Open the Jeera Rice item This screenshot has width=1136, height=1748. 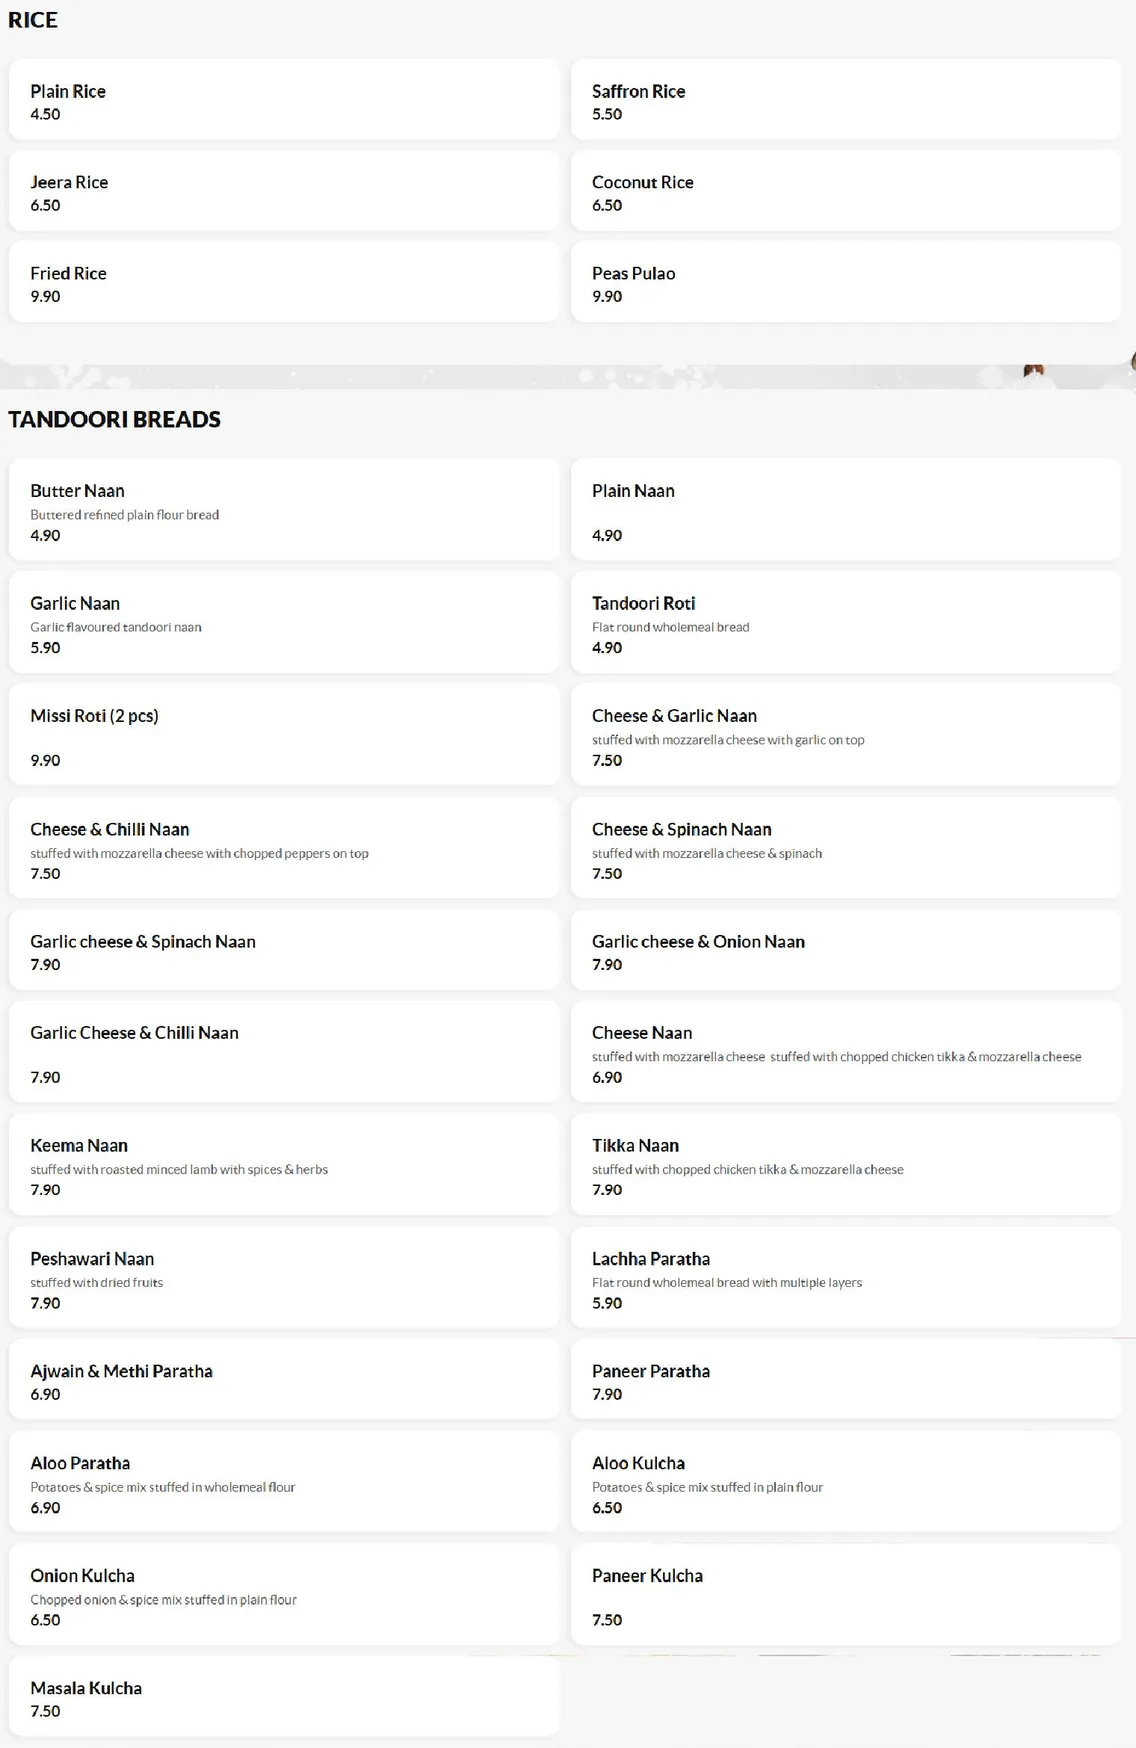click(284, 191)
